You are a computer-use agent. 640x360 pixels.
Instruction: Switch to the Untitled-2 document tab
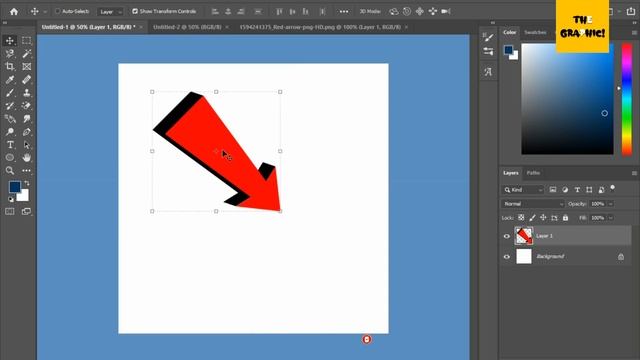(x=187, y=27)
